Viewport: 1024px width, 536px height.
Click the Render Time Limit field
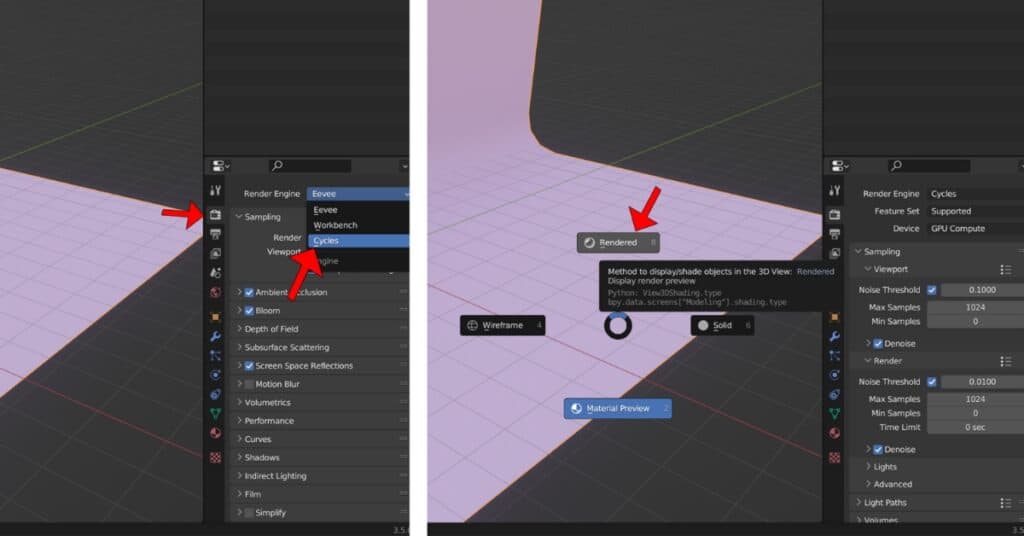975,427
